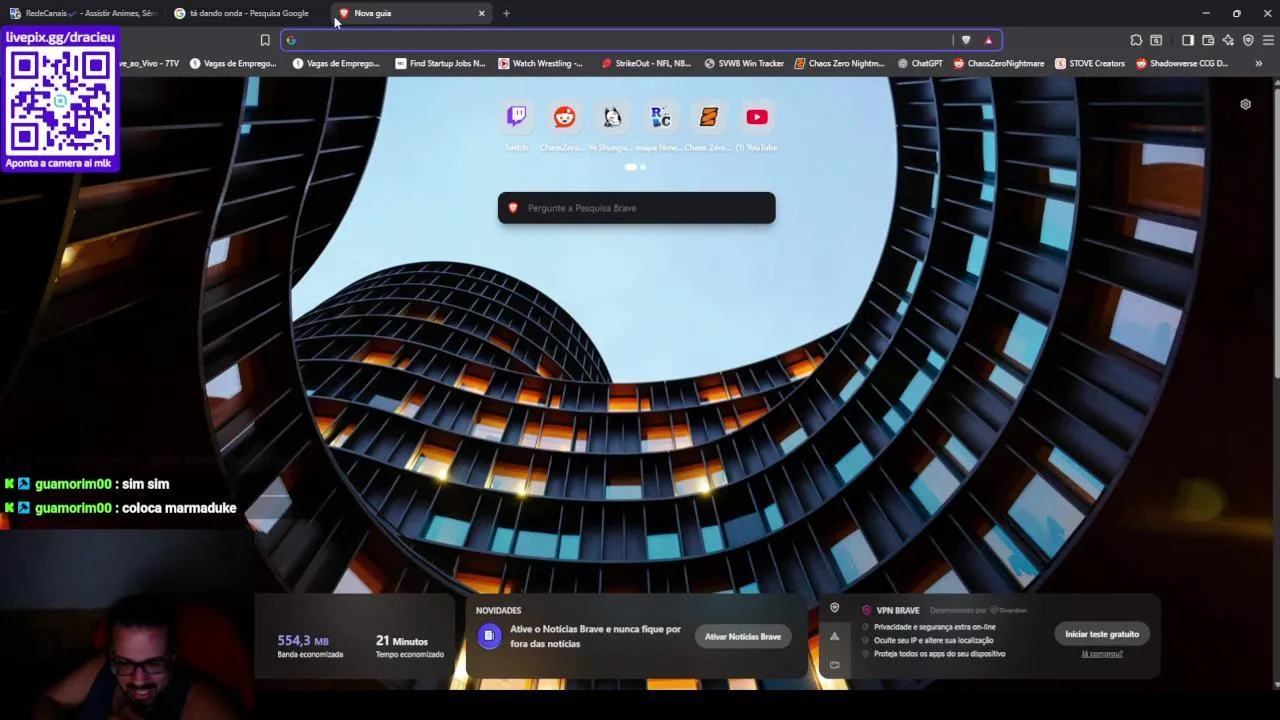1280x720 pixels.
Task: Open STOVE Creators bookmark
Action: (1090, 63)
